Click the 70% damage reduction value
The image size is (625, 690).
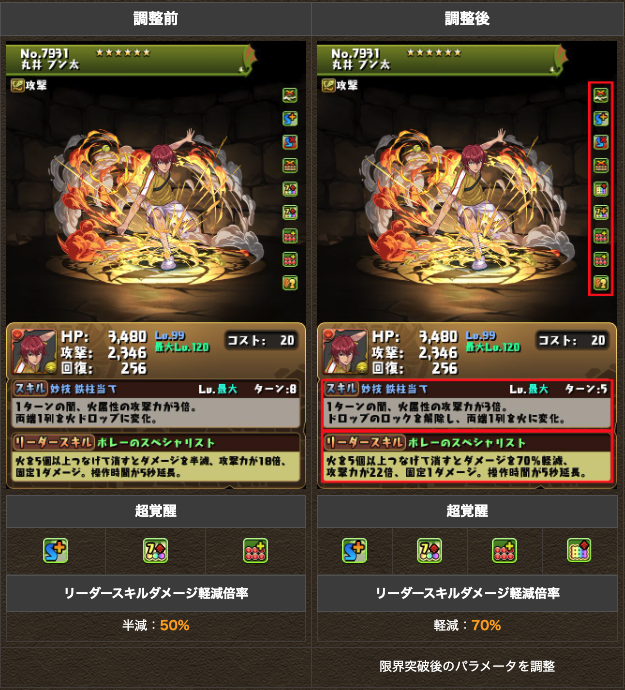coord(486,625)
